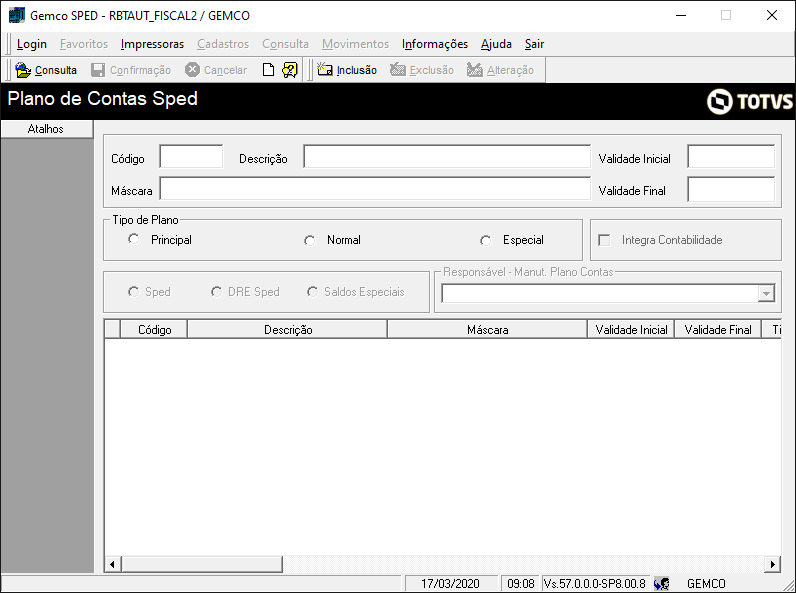This screenshot has height=593, width=796.
Task: Click the Exclusão toolbar icon
Action: tap(397, 70)
